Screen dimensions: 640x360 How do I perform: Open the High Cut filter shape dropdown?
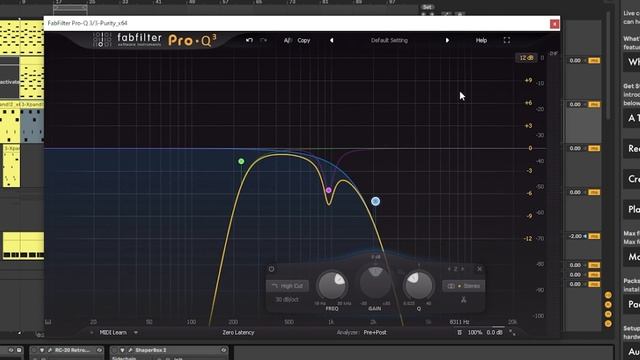click(287, 286)
